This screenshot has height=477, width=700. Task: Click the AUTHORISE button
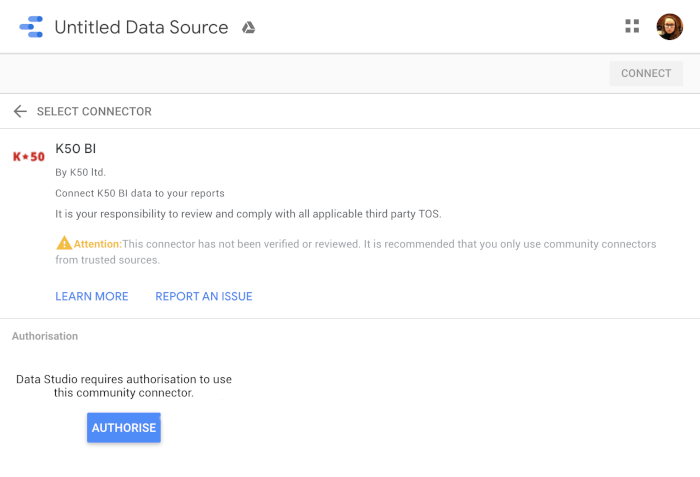[124, 427]
